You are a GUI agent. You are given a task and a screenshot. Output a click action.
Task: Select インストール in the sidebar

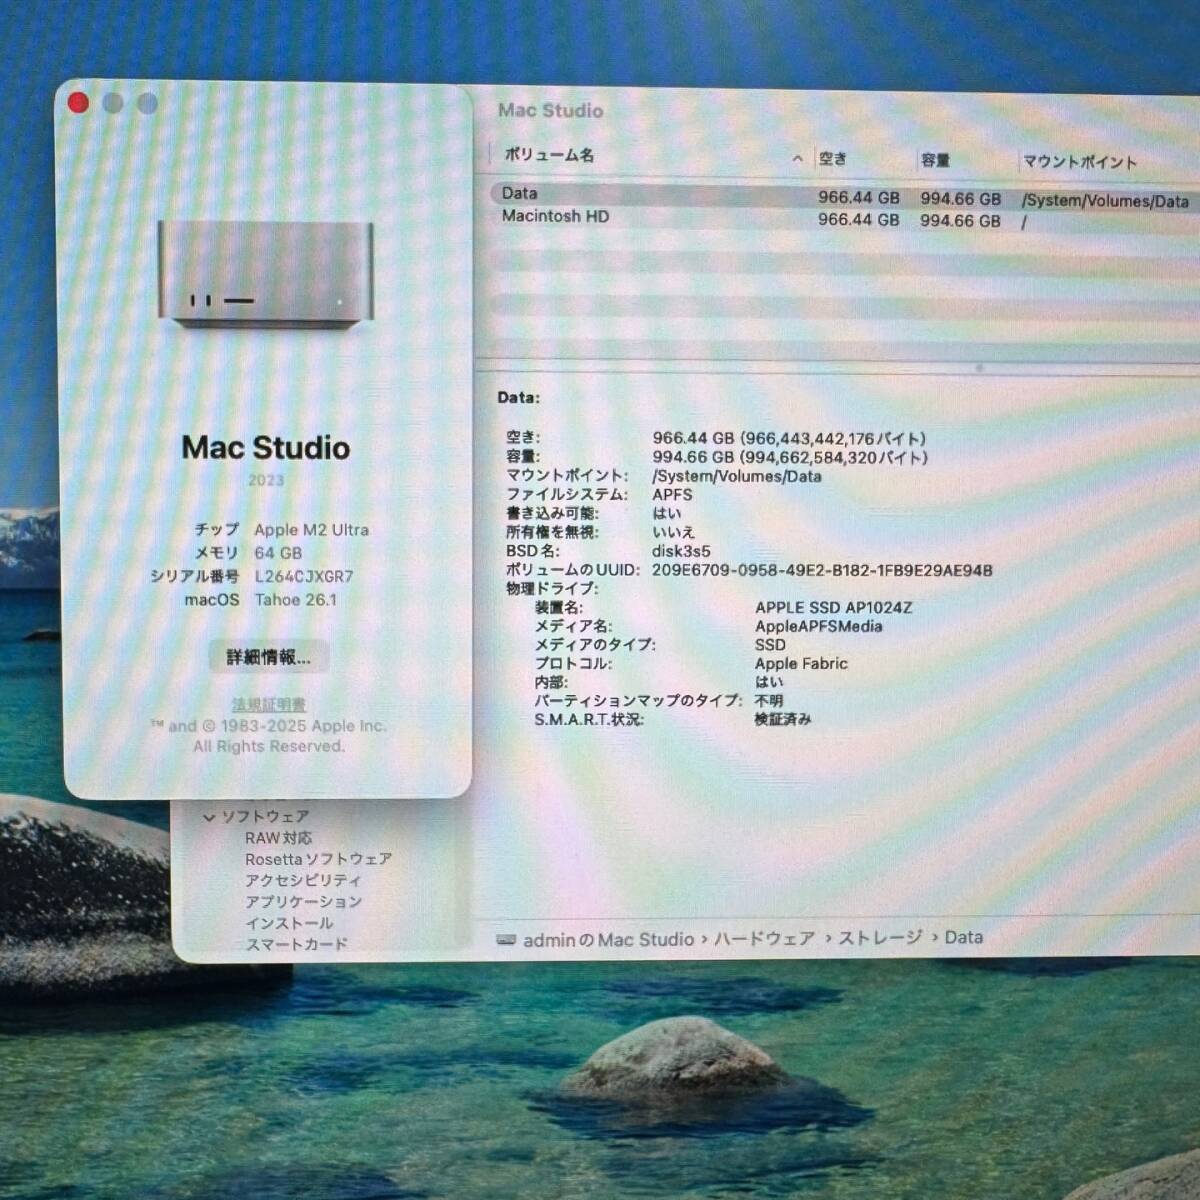[289, 922]
